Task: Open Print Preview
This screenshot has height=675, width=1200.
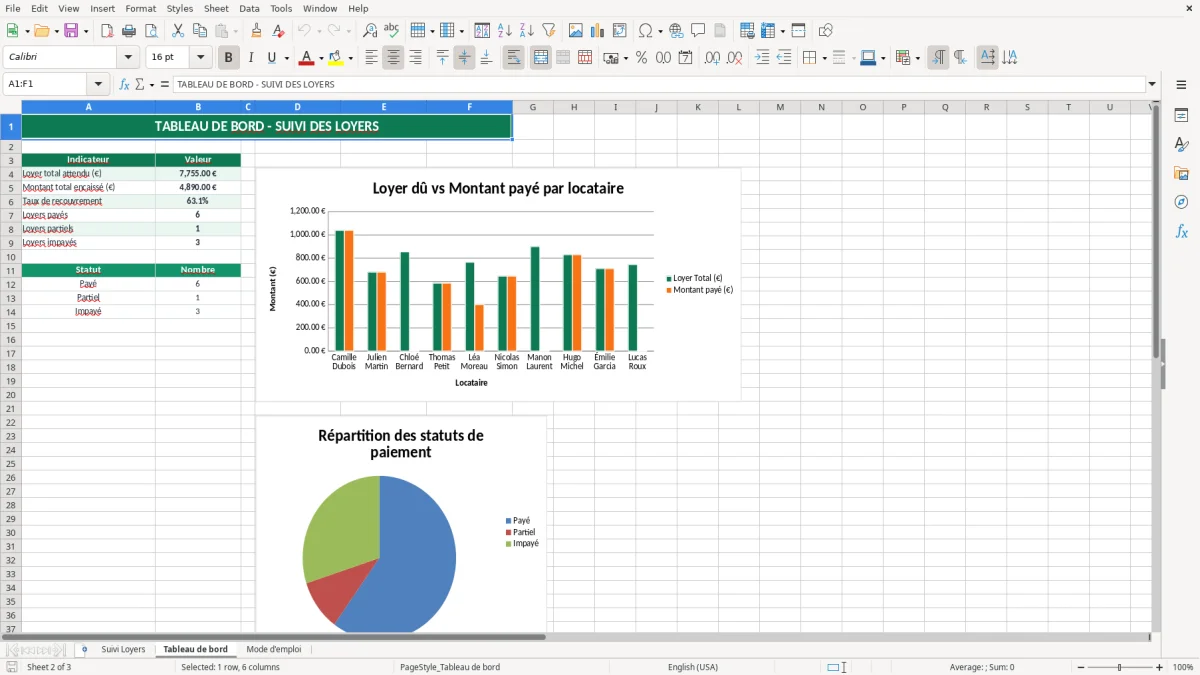Action: pyautogui.click(x=151, y=31)
